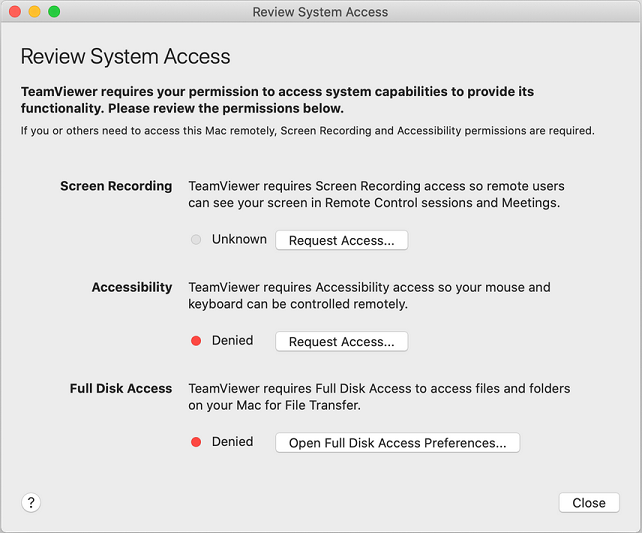Minimize the window using the yellow button

pyautogui.click(x=34, y=12)
